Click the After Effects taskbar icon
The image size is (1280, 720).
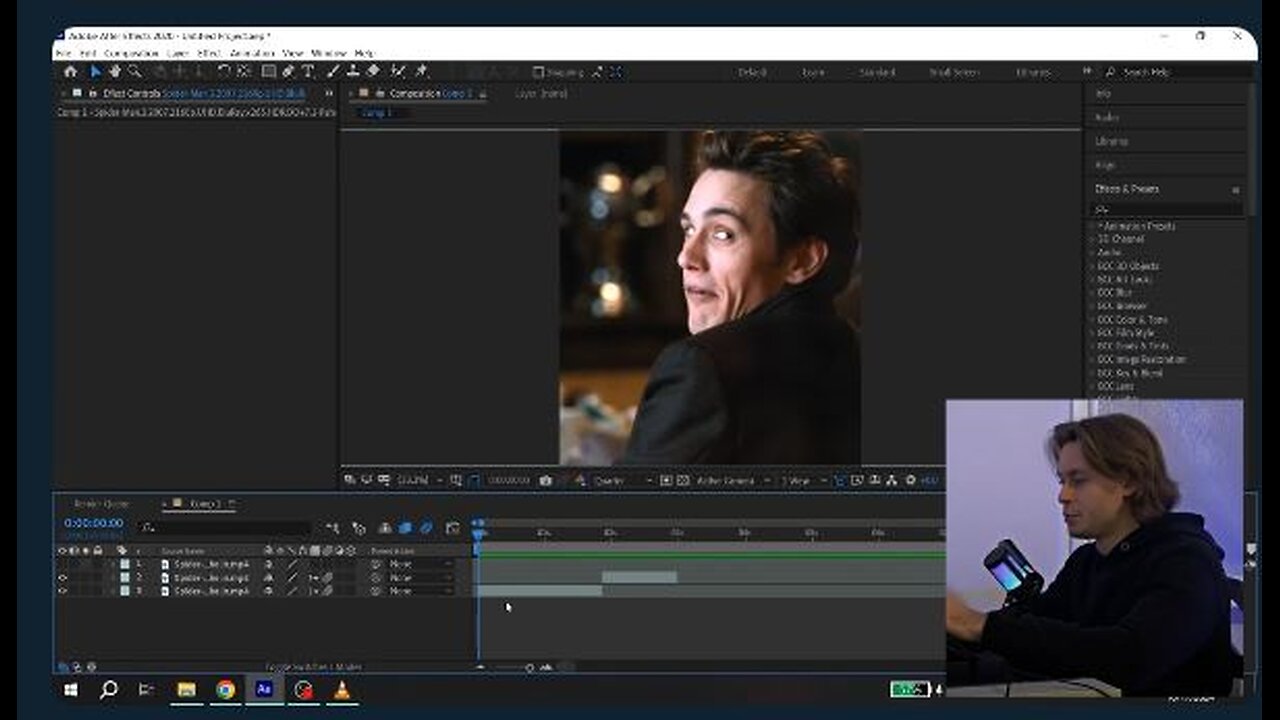tap(264, 689)
